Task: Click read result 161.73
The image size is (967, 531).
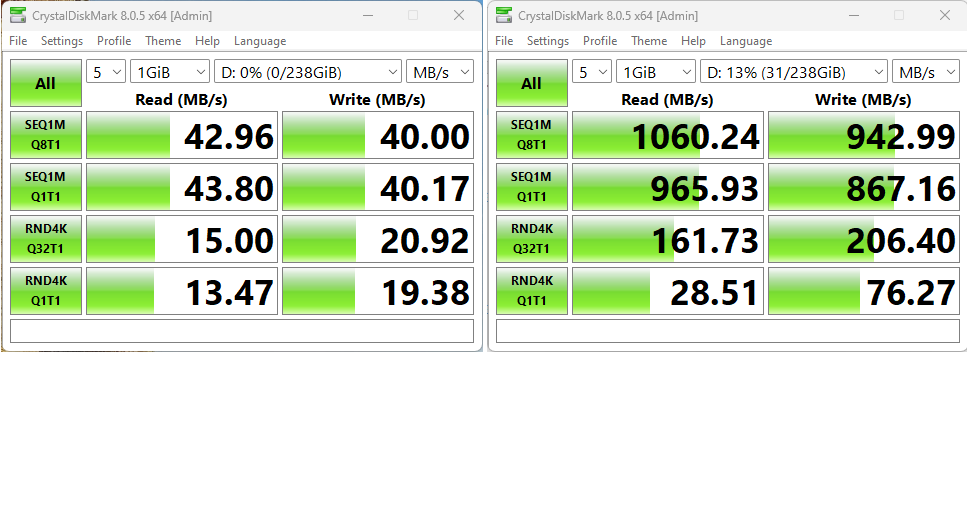Action: pos(668,239)
